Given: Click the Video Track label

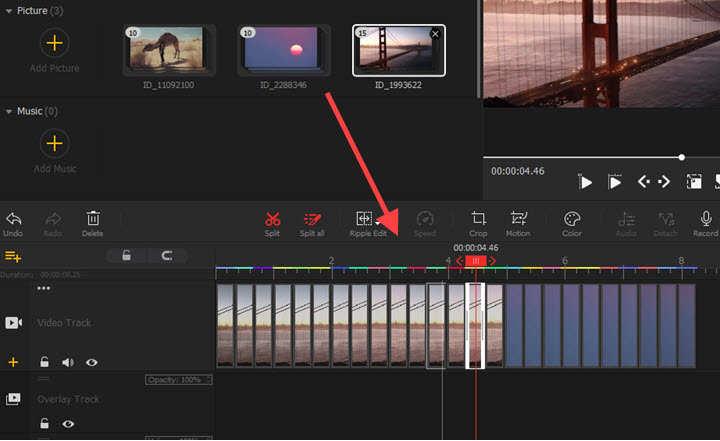Looking at the screenshot, I should coord(64,323).
